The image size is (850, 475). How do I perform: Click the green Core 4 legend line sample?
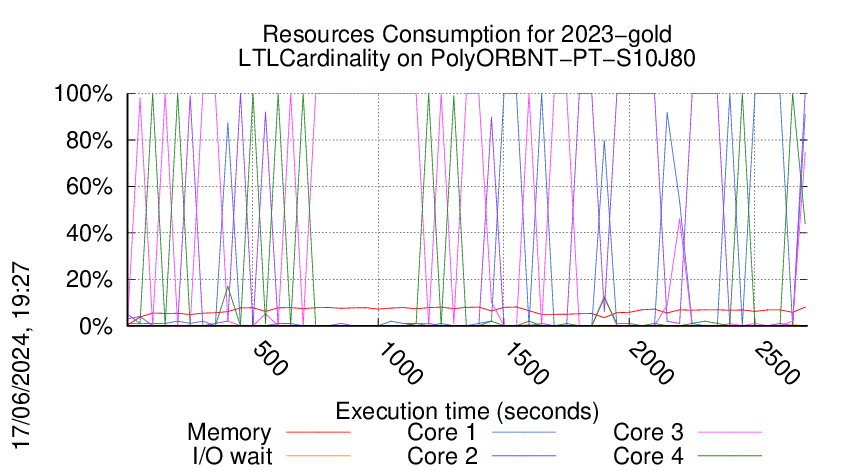click(730, 456)
